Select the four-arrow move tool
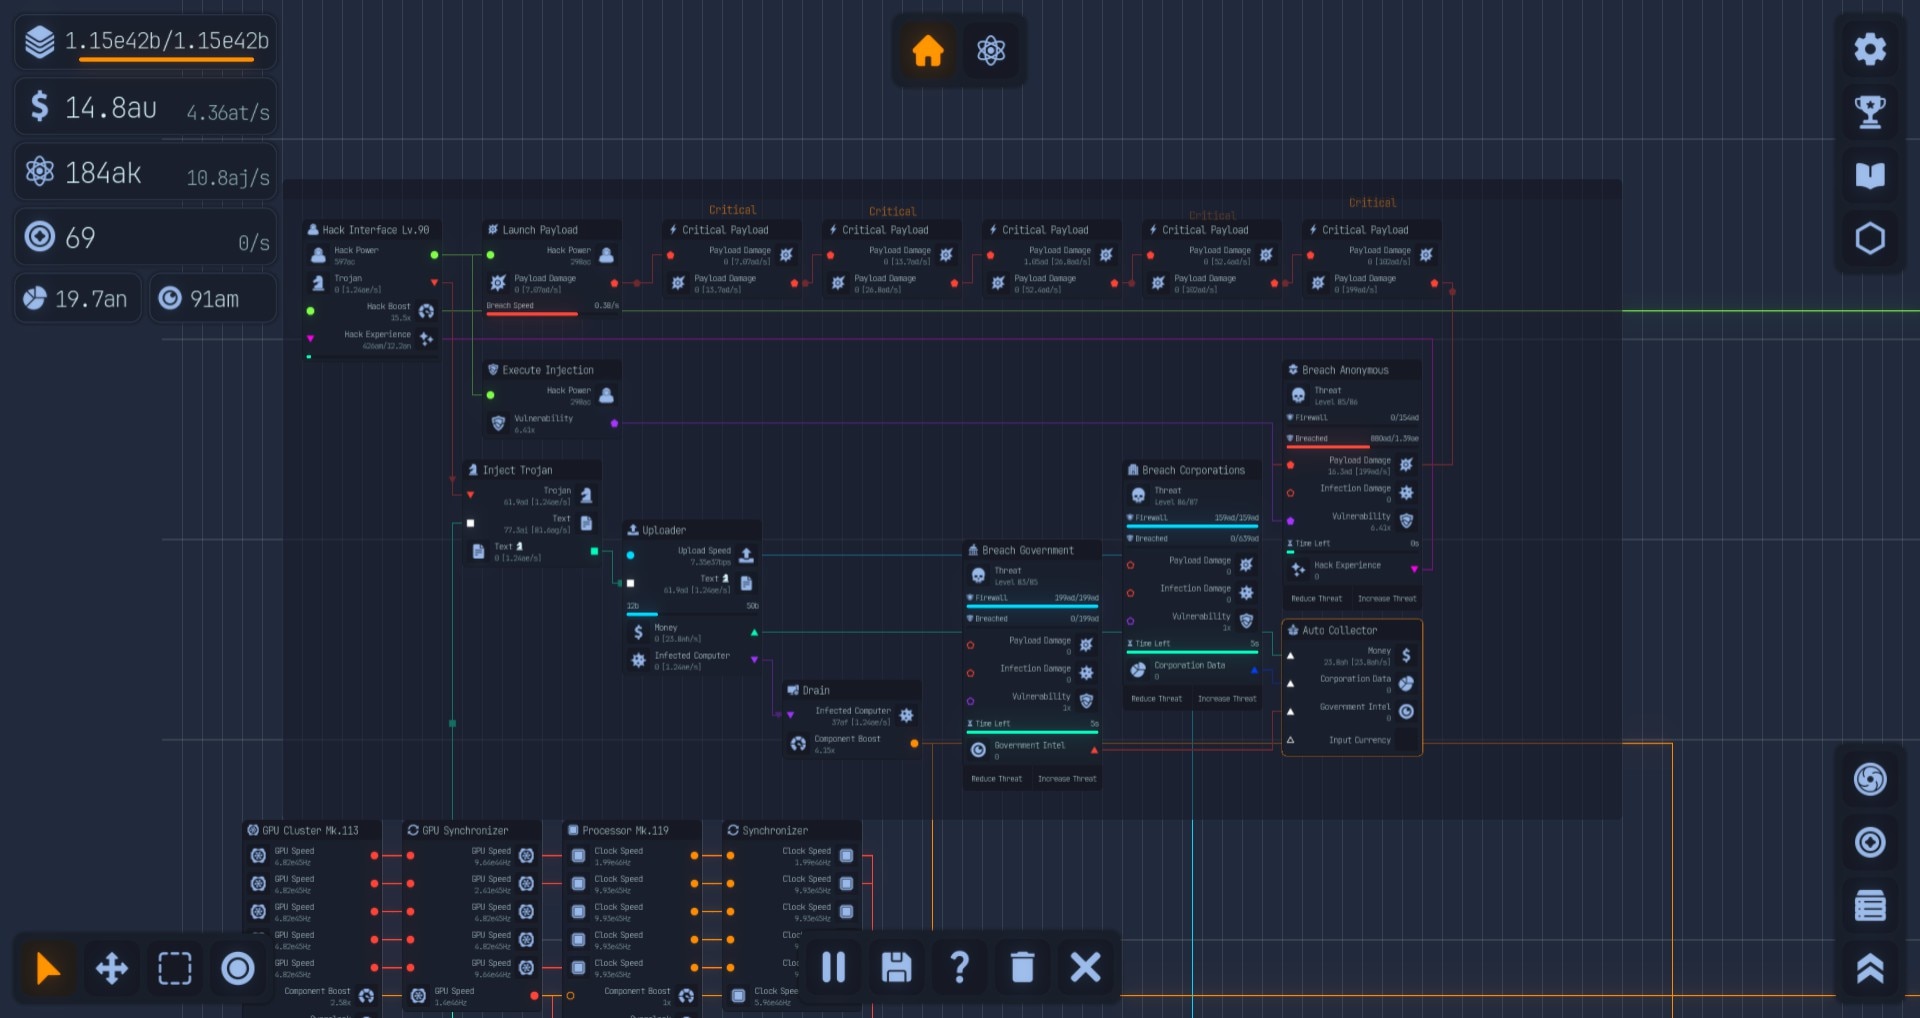 tap(111, 968)
